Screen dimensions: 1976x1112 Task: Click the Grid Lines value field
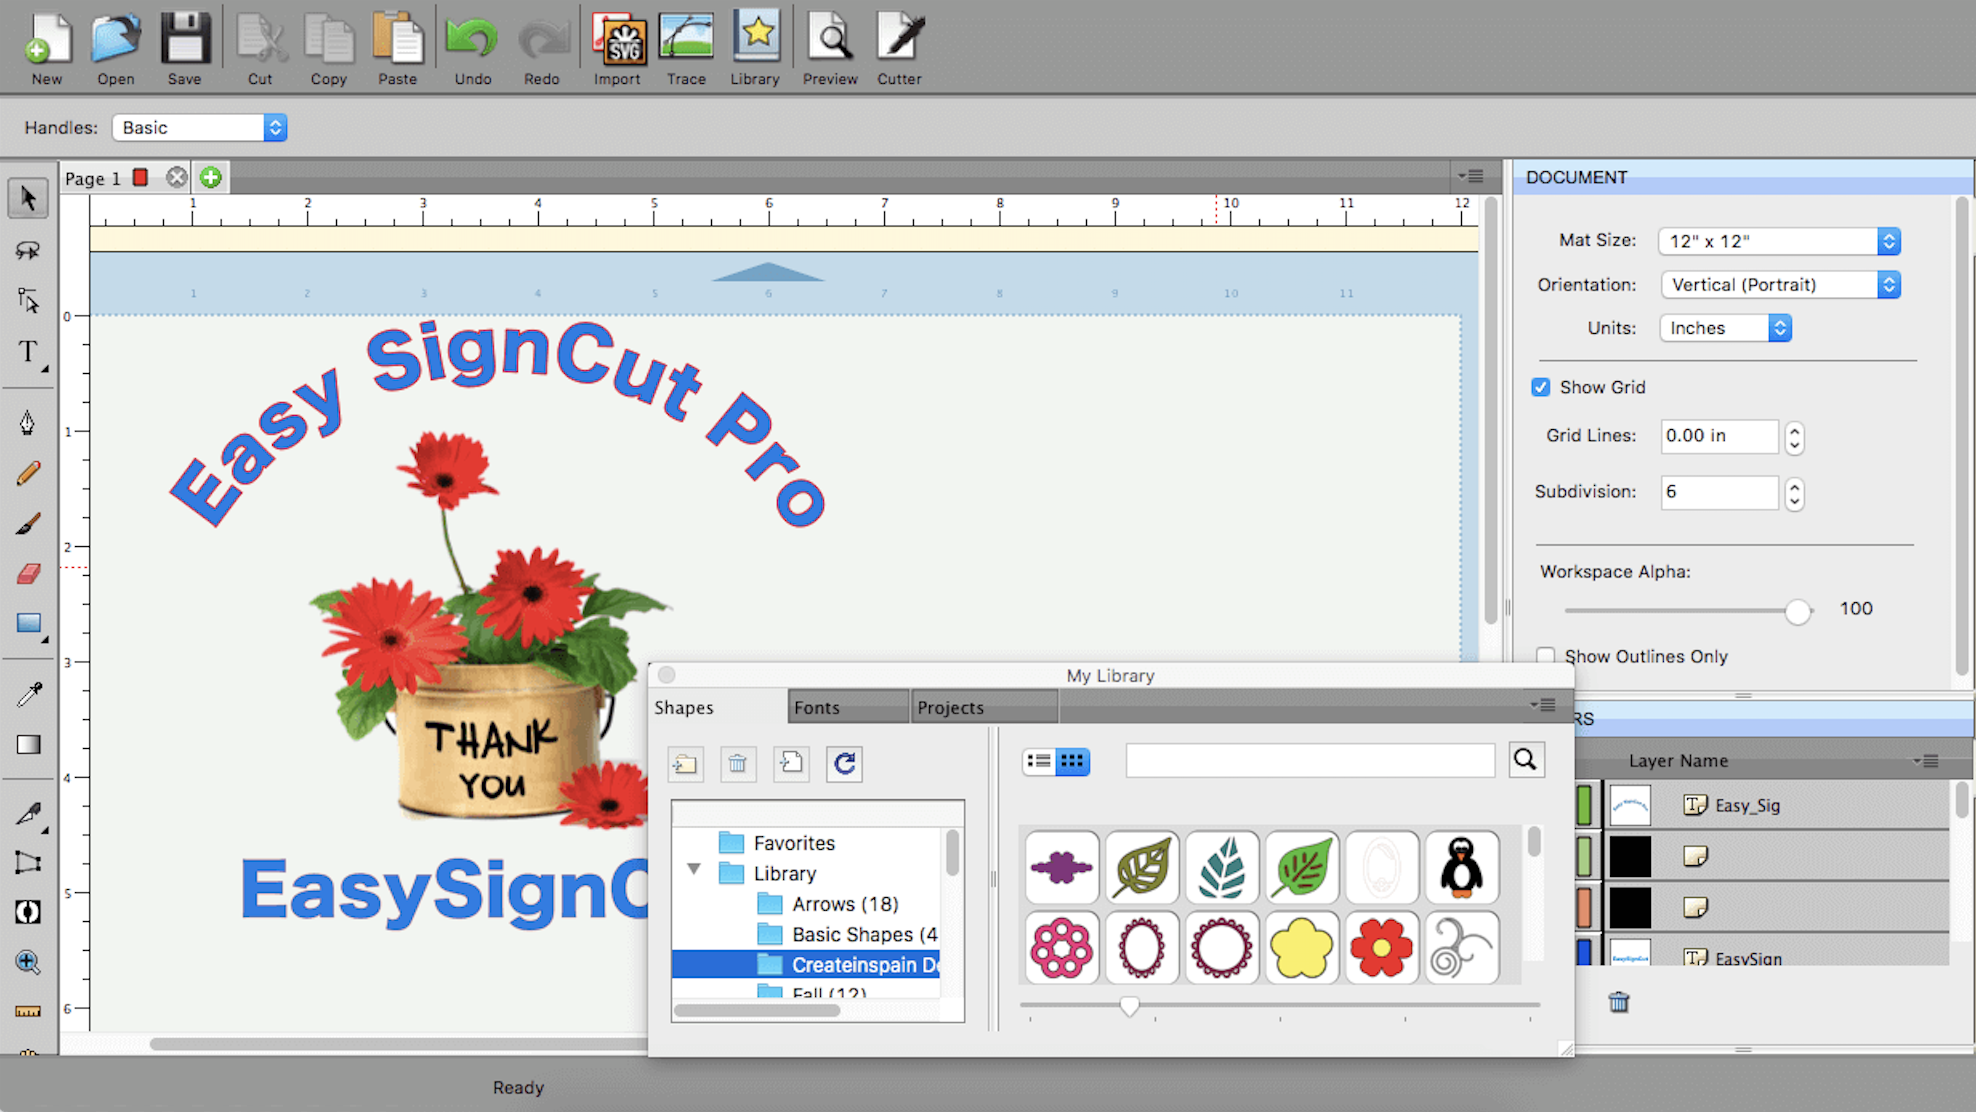tap(1720, 436)
